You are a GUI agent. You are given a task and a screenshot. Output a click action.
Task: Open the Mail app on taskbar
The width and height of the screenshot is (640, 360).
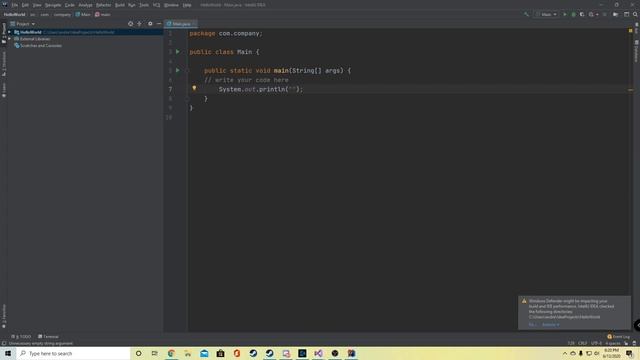(204, 353)
